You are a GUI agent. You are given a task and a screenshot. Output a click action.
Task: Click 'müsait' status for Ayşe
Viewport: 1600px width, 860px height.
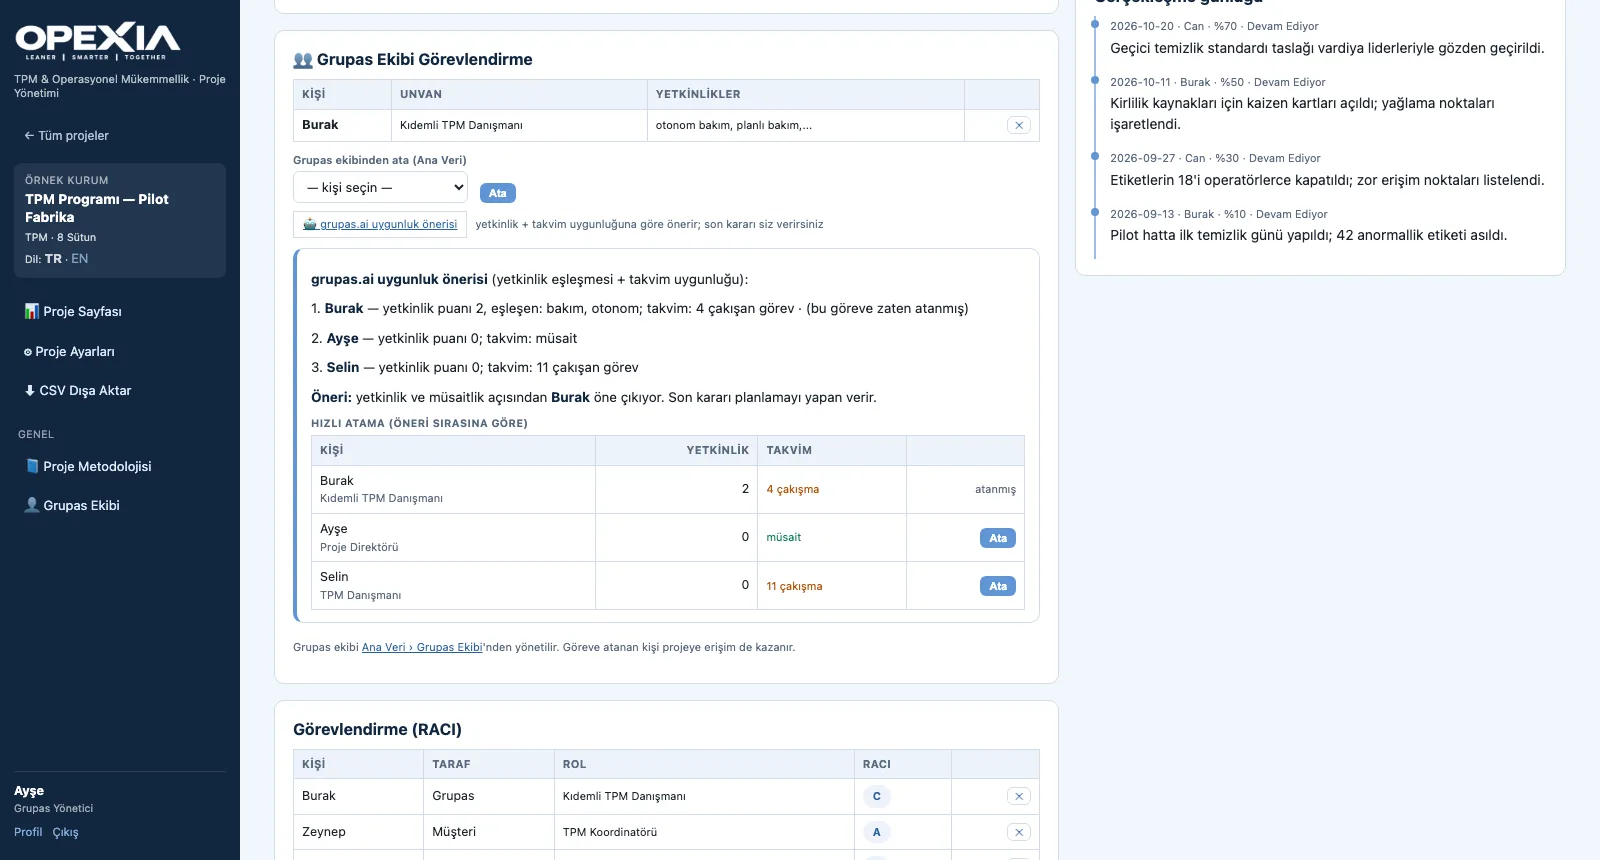pos(784,538)
